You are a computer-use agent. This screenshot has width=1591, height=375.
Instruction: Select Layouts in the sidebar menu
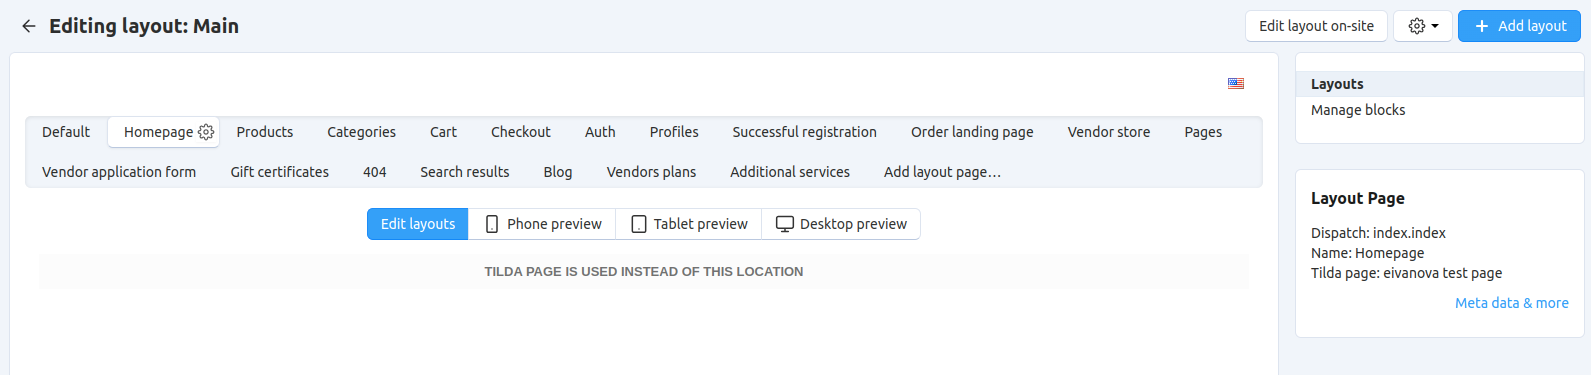point(1337,84)
